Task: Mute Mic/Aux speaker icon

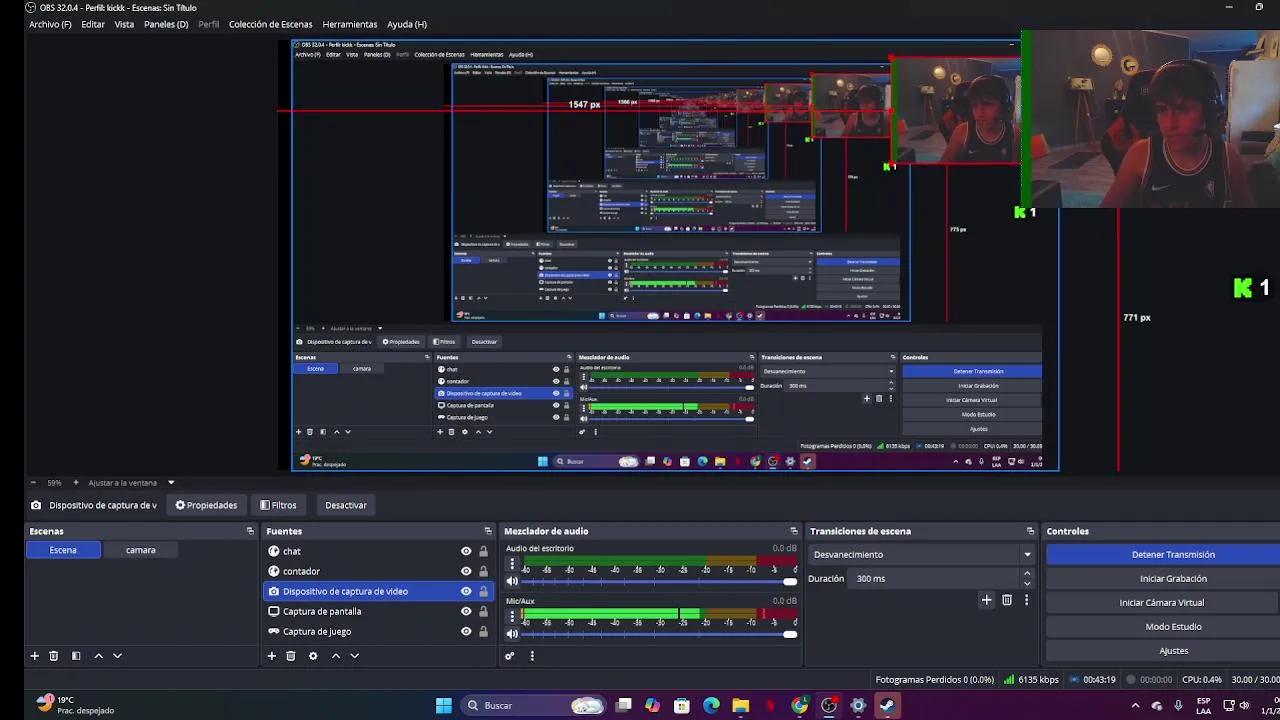Action: [x=512, y=633]
